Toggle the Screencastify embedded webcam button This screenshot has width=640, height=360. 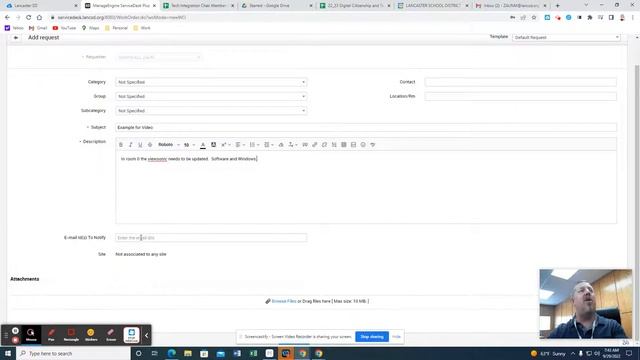click(131, 335)
